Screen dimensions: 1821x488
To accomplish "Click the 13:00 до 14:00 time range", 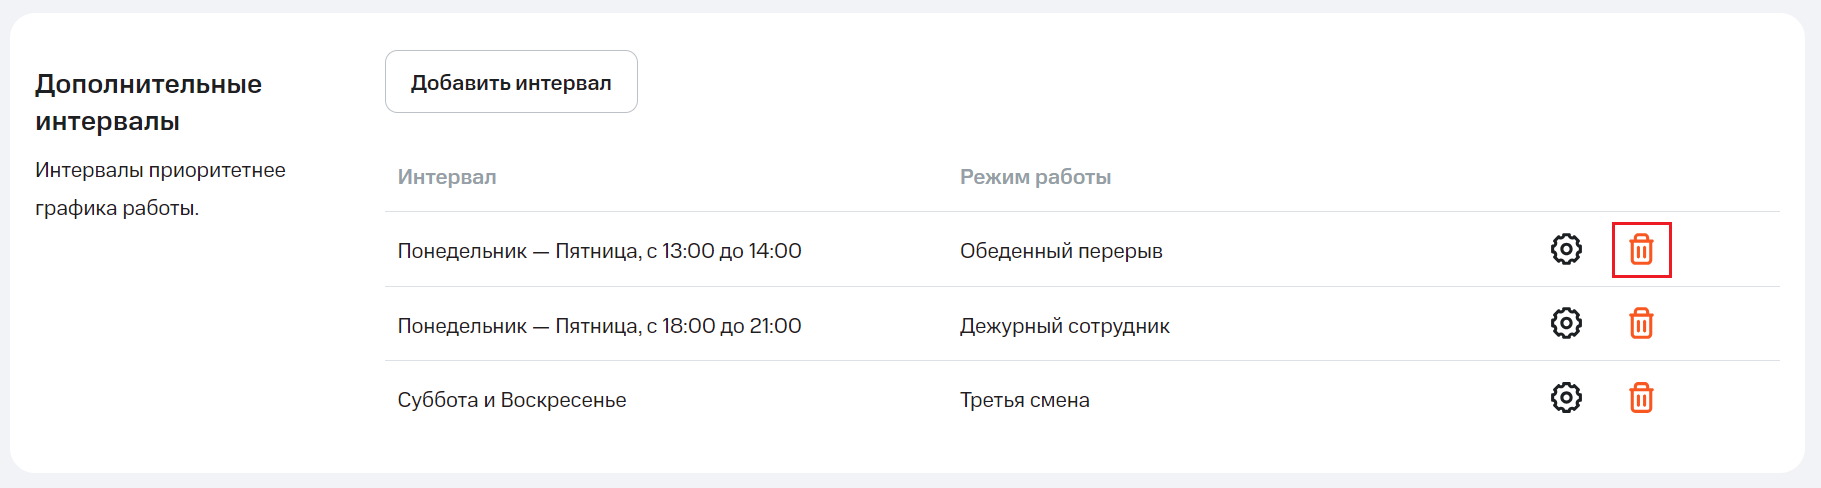I will pos(732,251).
